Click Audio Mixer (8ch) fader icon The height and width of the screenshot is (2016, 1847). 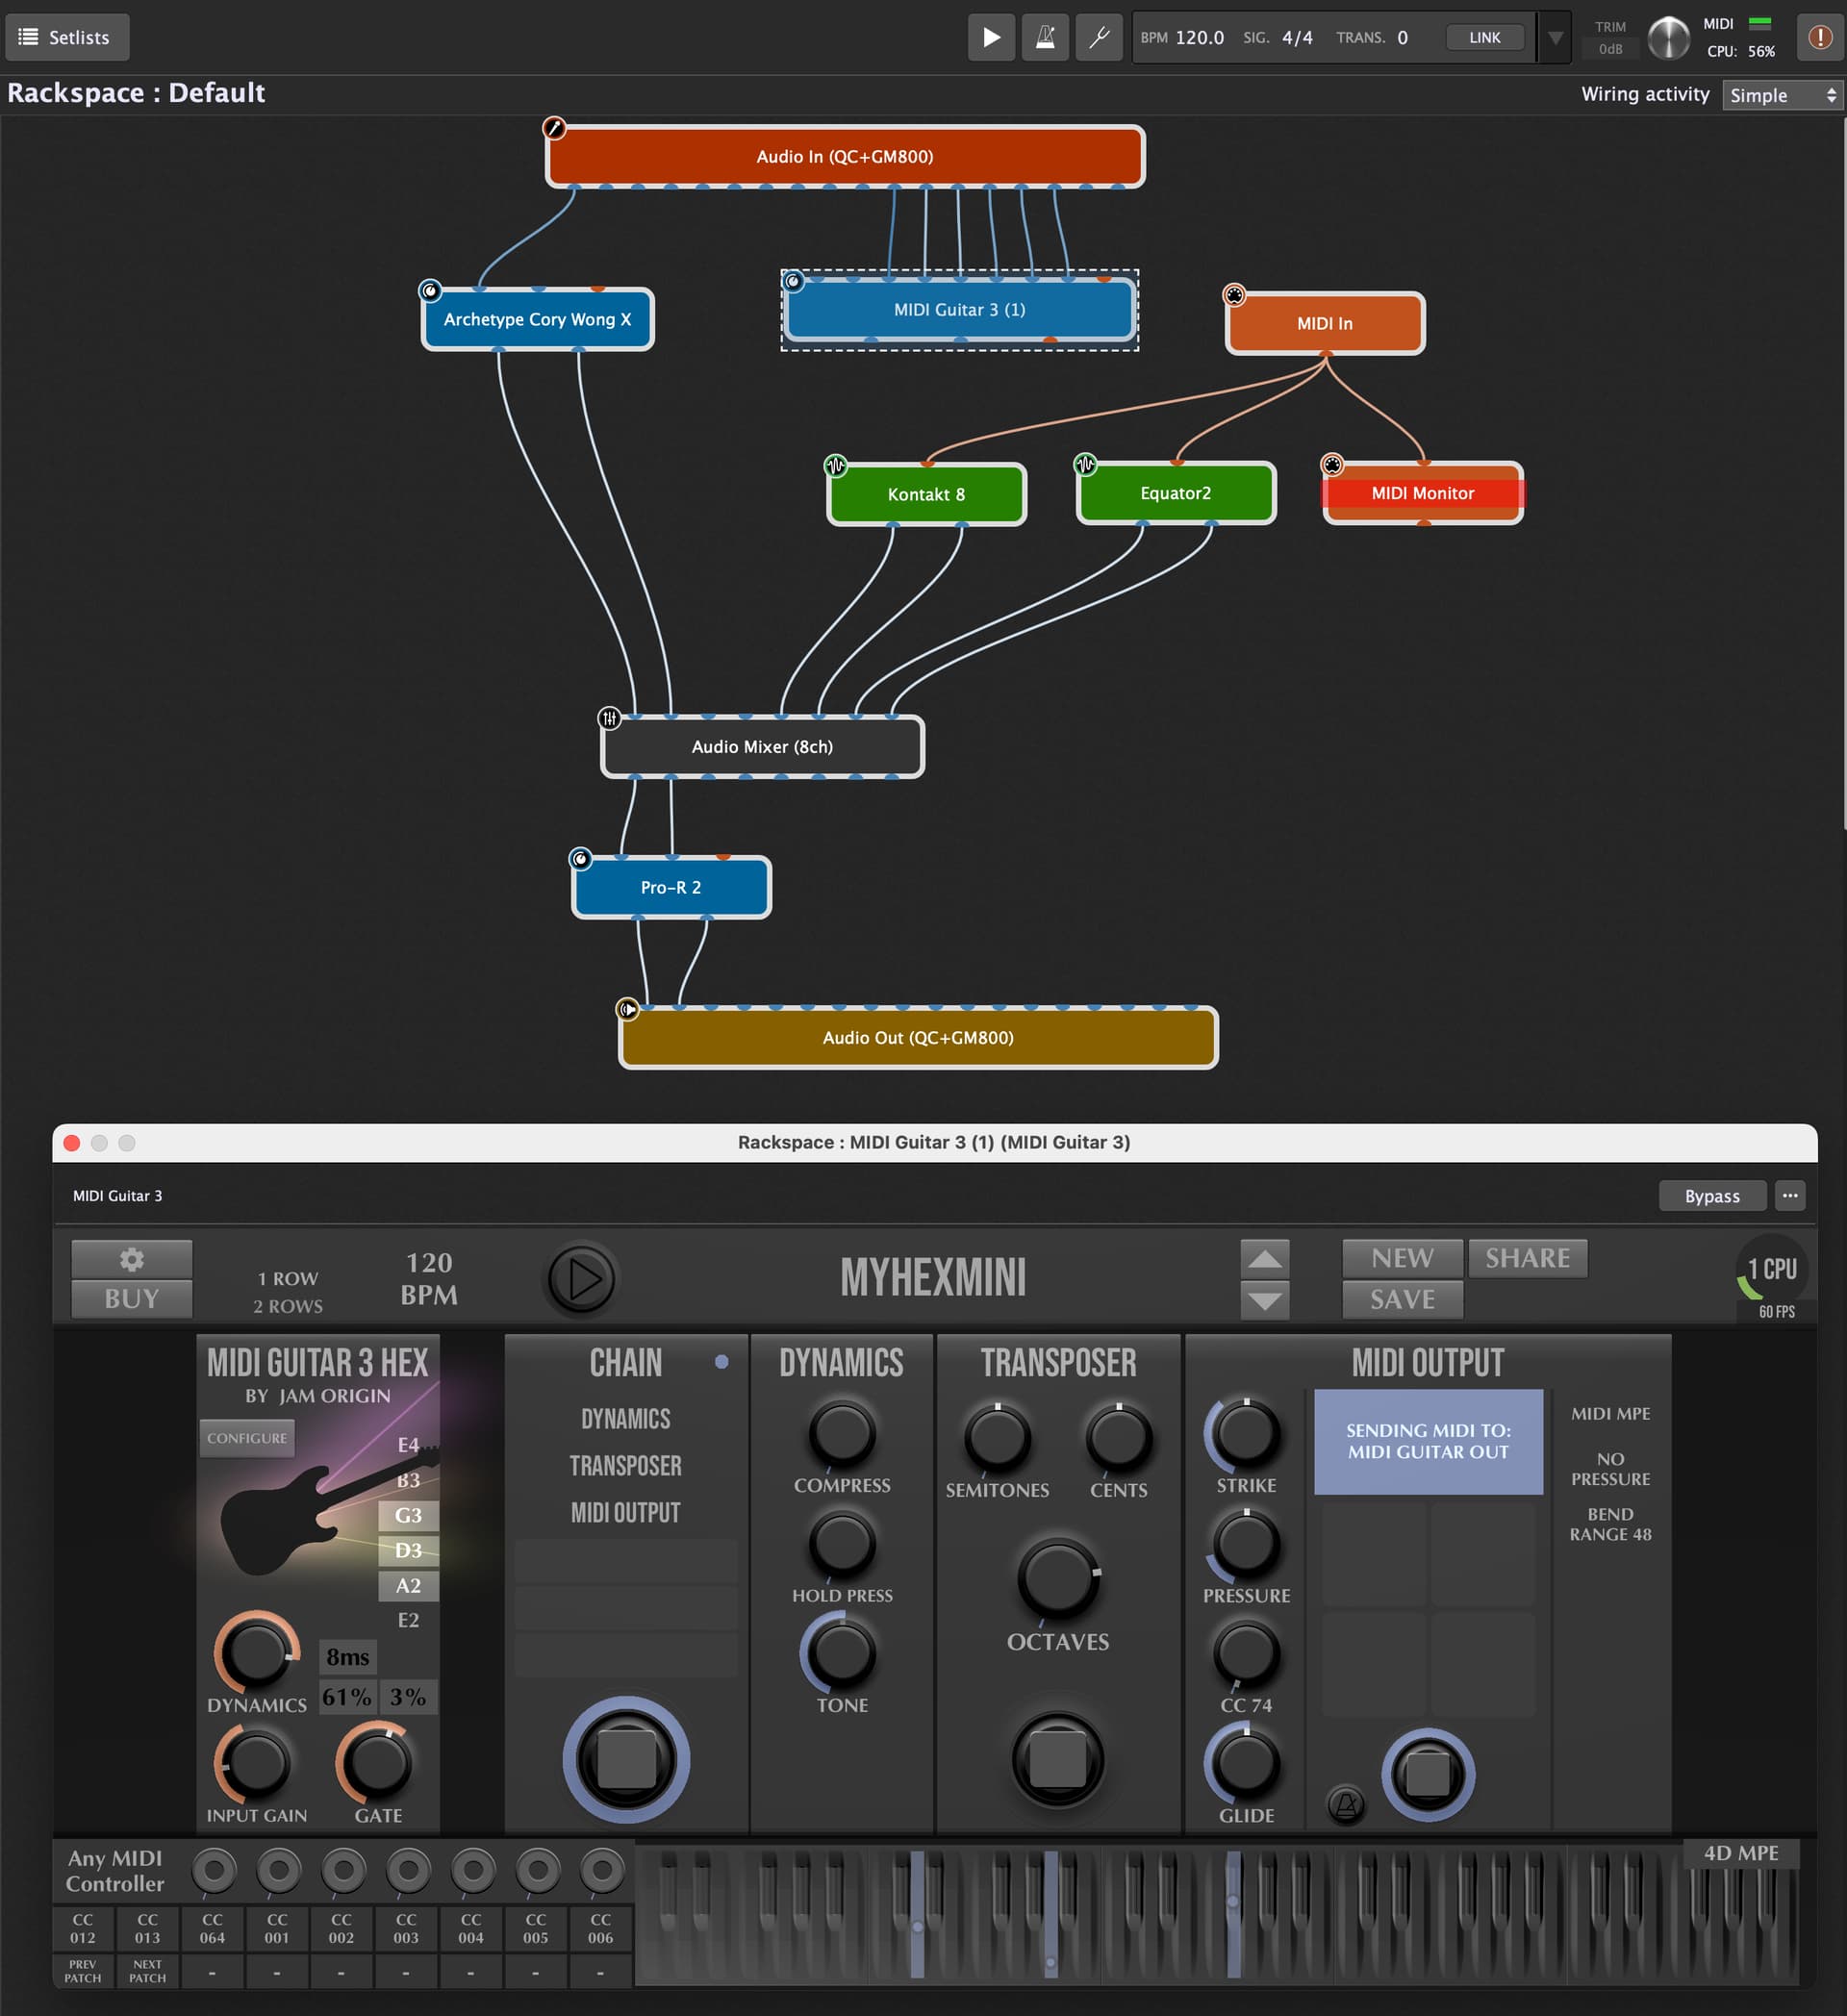(609, 718)
